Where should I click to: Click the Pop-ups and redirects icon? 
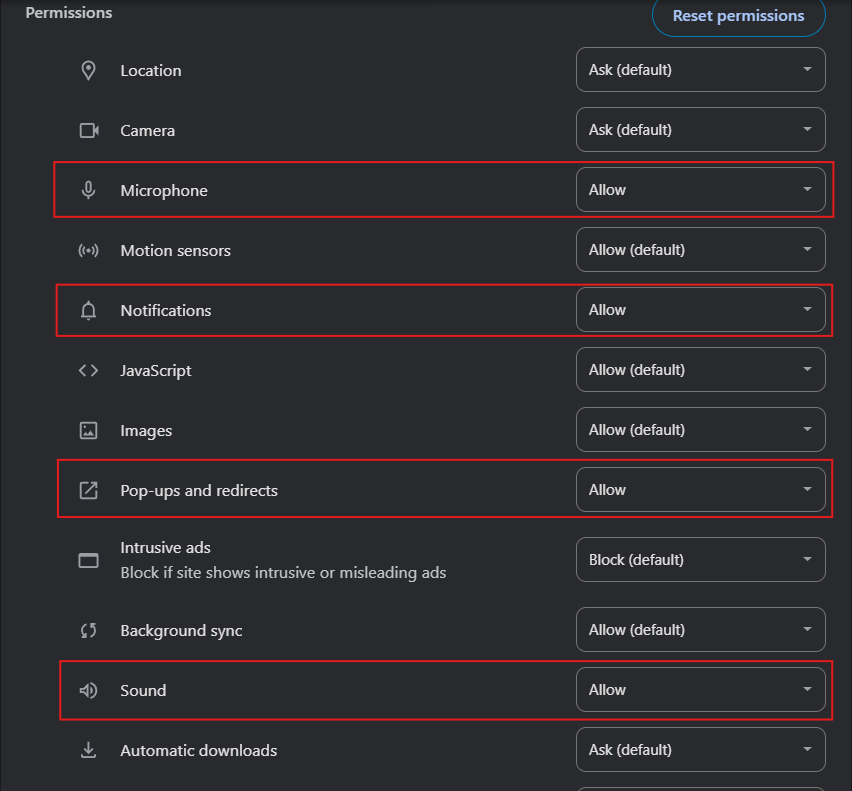pyautogui.click(x=88, y=490)
